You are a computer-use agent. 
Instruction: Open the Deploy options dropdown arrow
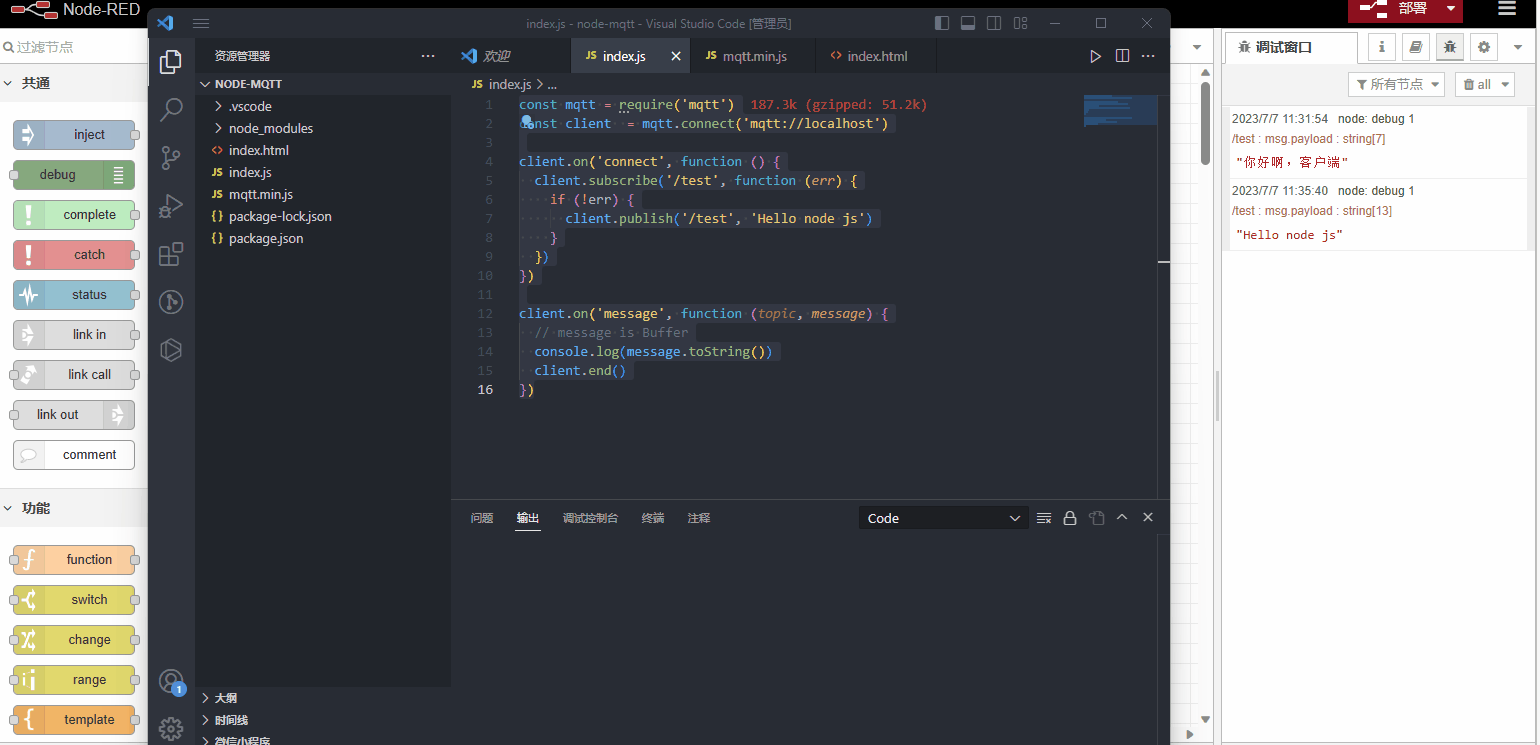click(1451, 9)
